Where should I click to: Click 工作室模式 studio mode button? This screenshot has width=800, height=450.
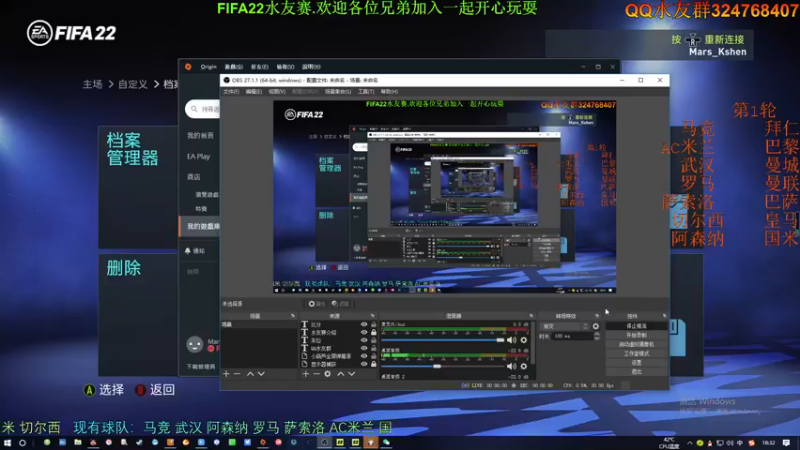click(x=636, y=354)
